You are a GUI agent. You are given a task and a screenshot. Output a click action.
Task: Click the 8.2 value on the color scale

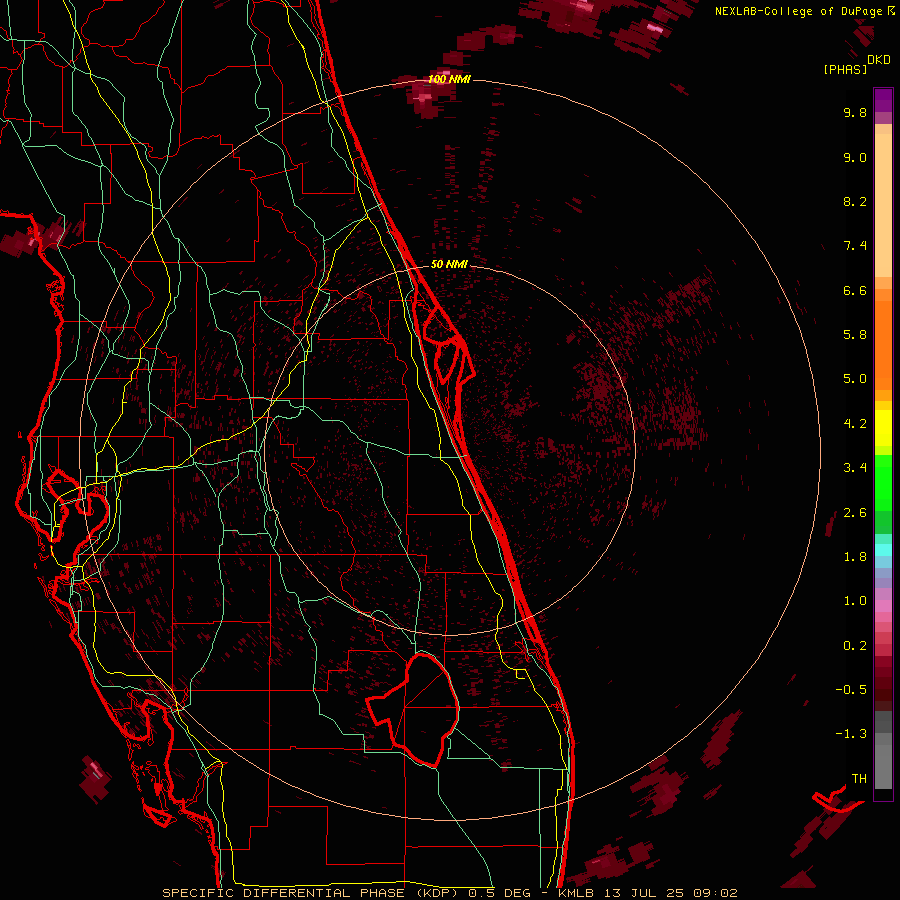(855, 201)
